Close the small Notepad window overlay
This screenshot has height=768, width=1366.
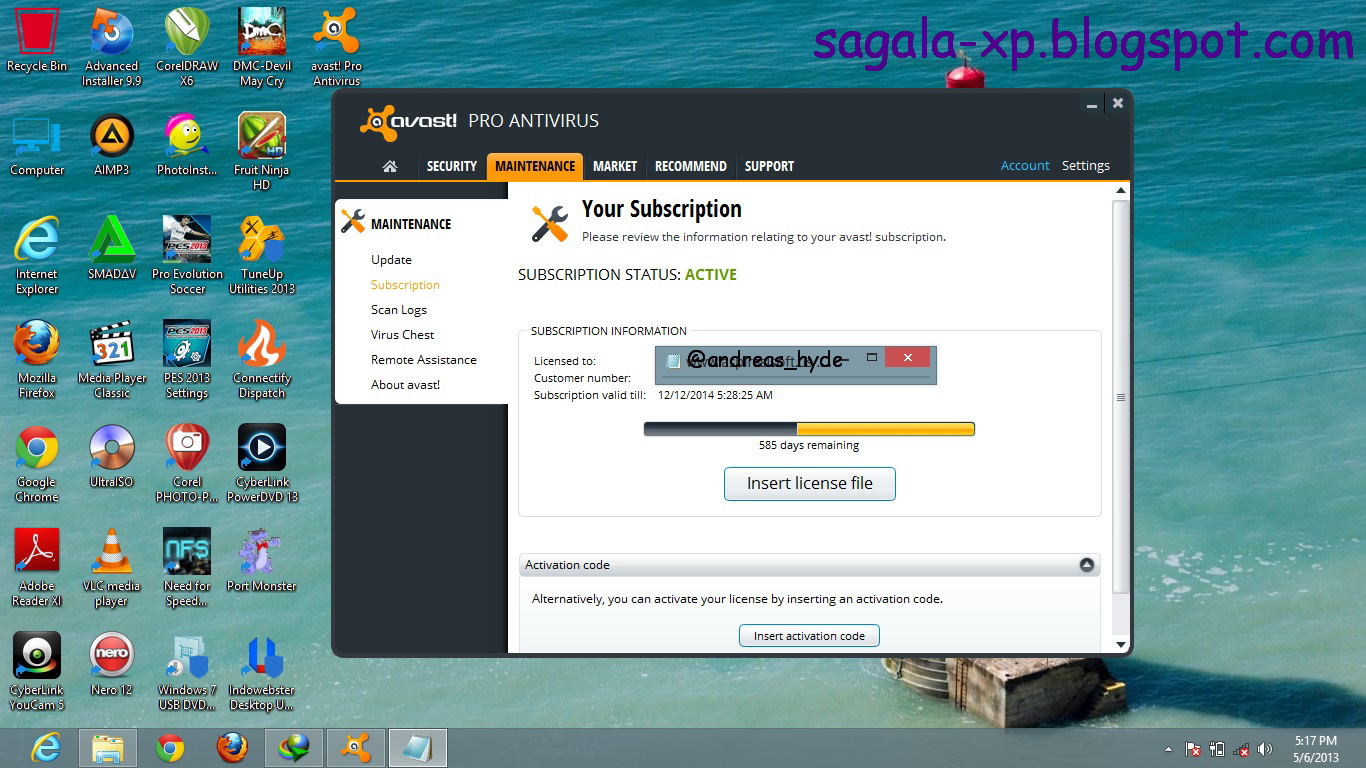coord(907,357)
